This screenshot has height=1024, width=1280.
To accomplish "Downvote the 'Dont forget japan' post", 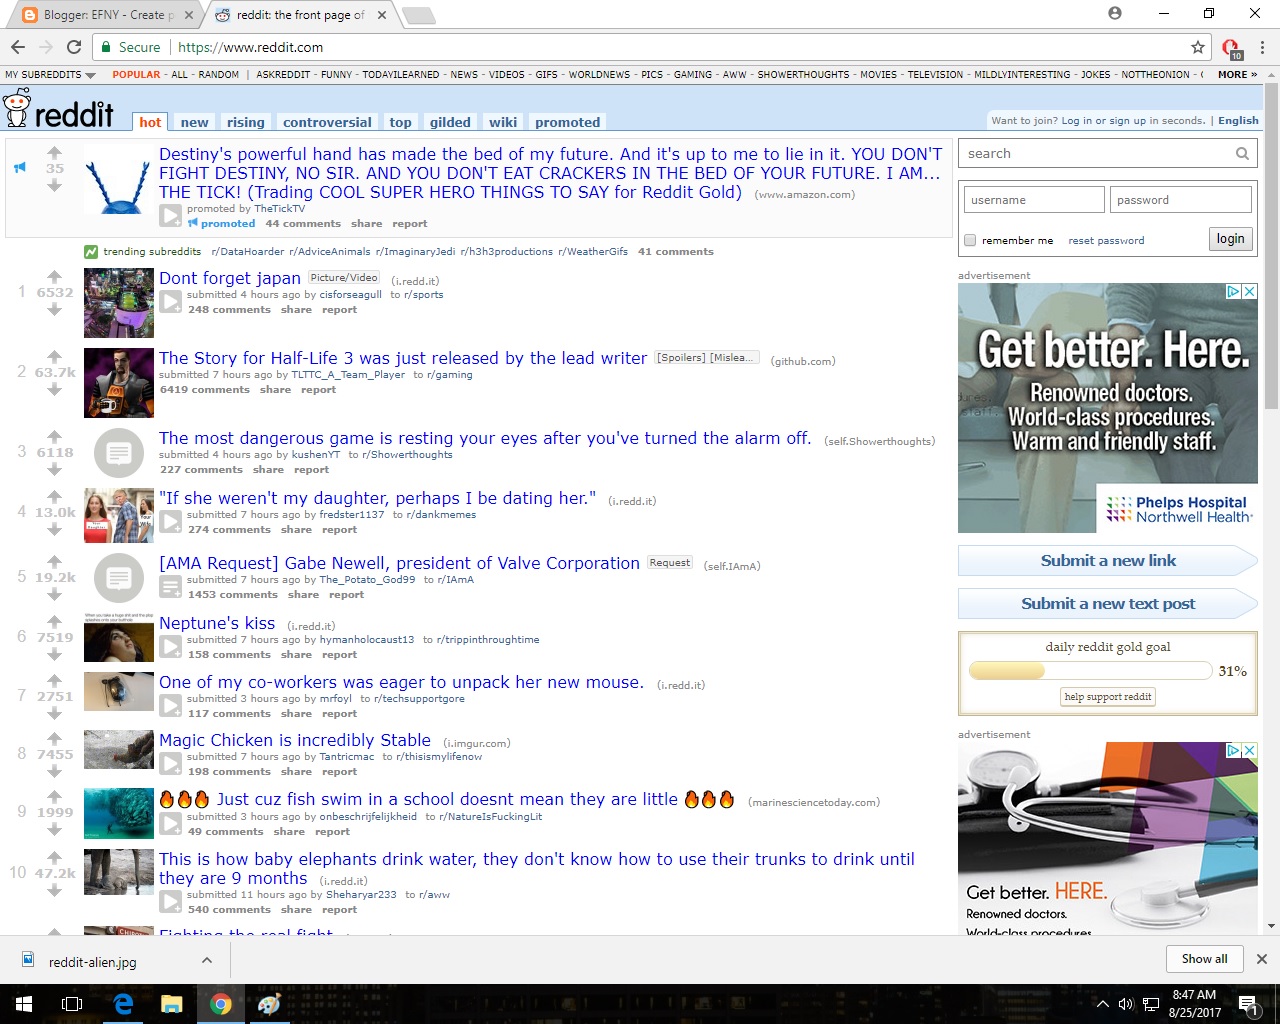I will click(55, 310).
